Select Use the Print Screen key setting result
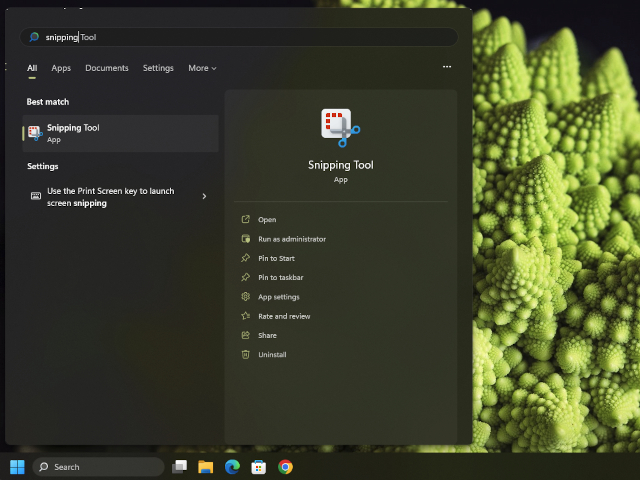The height and width of the screenshot is (480, 640). coord(119,197)
